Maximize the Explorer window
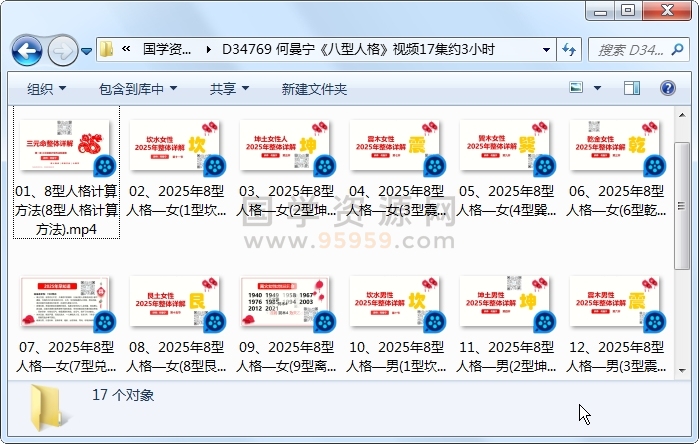This screenshot has height=444, width=699. click(628, 11)
